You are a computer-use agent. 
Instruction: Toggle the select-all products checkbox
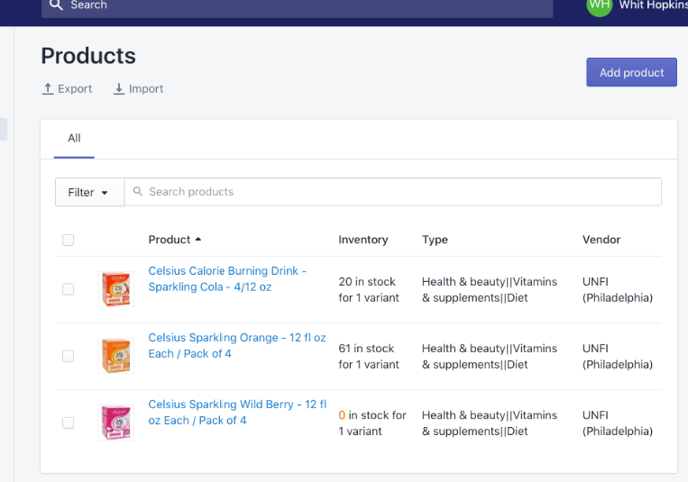tap(68, 240)
